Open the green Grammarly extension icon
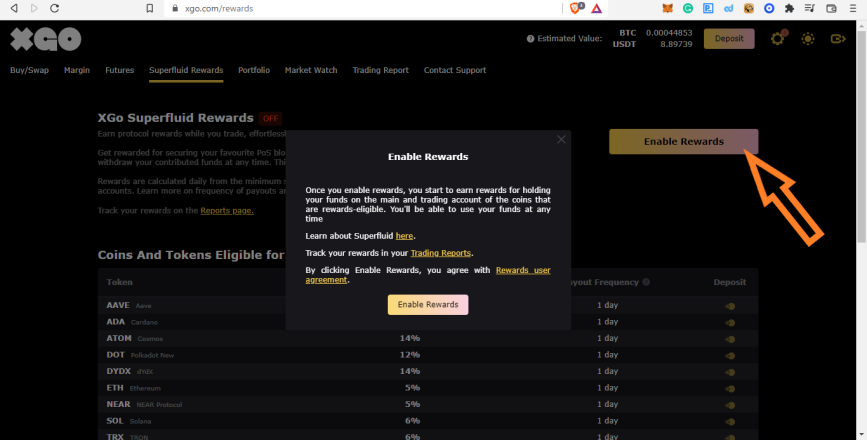 click(x=688, y=8)
